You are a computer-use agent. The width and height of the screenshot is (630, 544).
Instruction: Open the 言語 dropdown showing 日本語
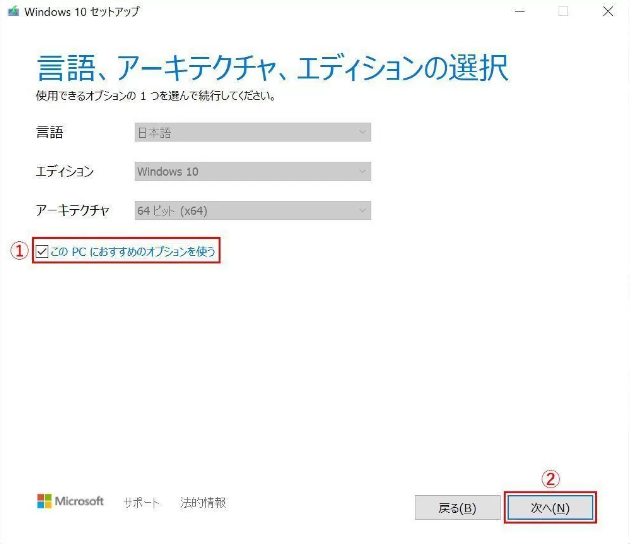pos(253,133)
